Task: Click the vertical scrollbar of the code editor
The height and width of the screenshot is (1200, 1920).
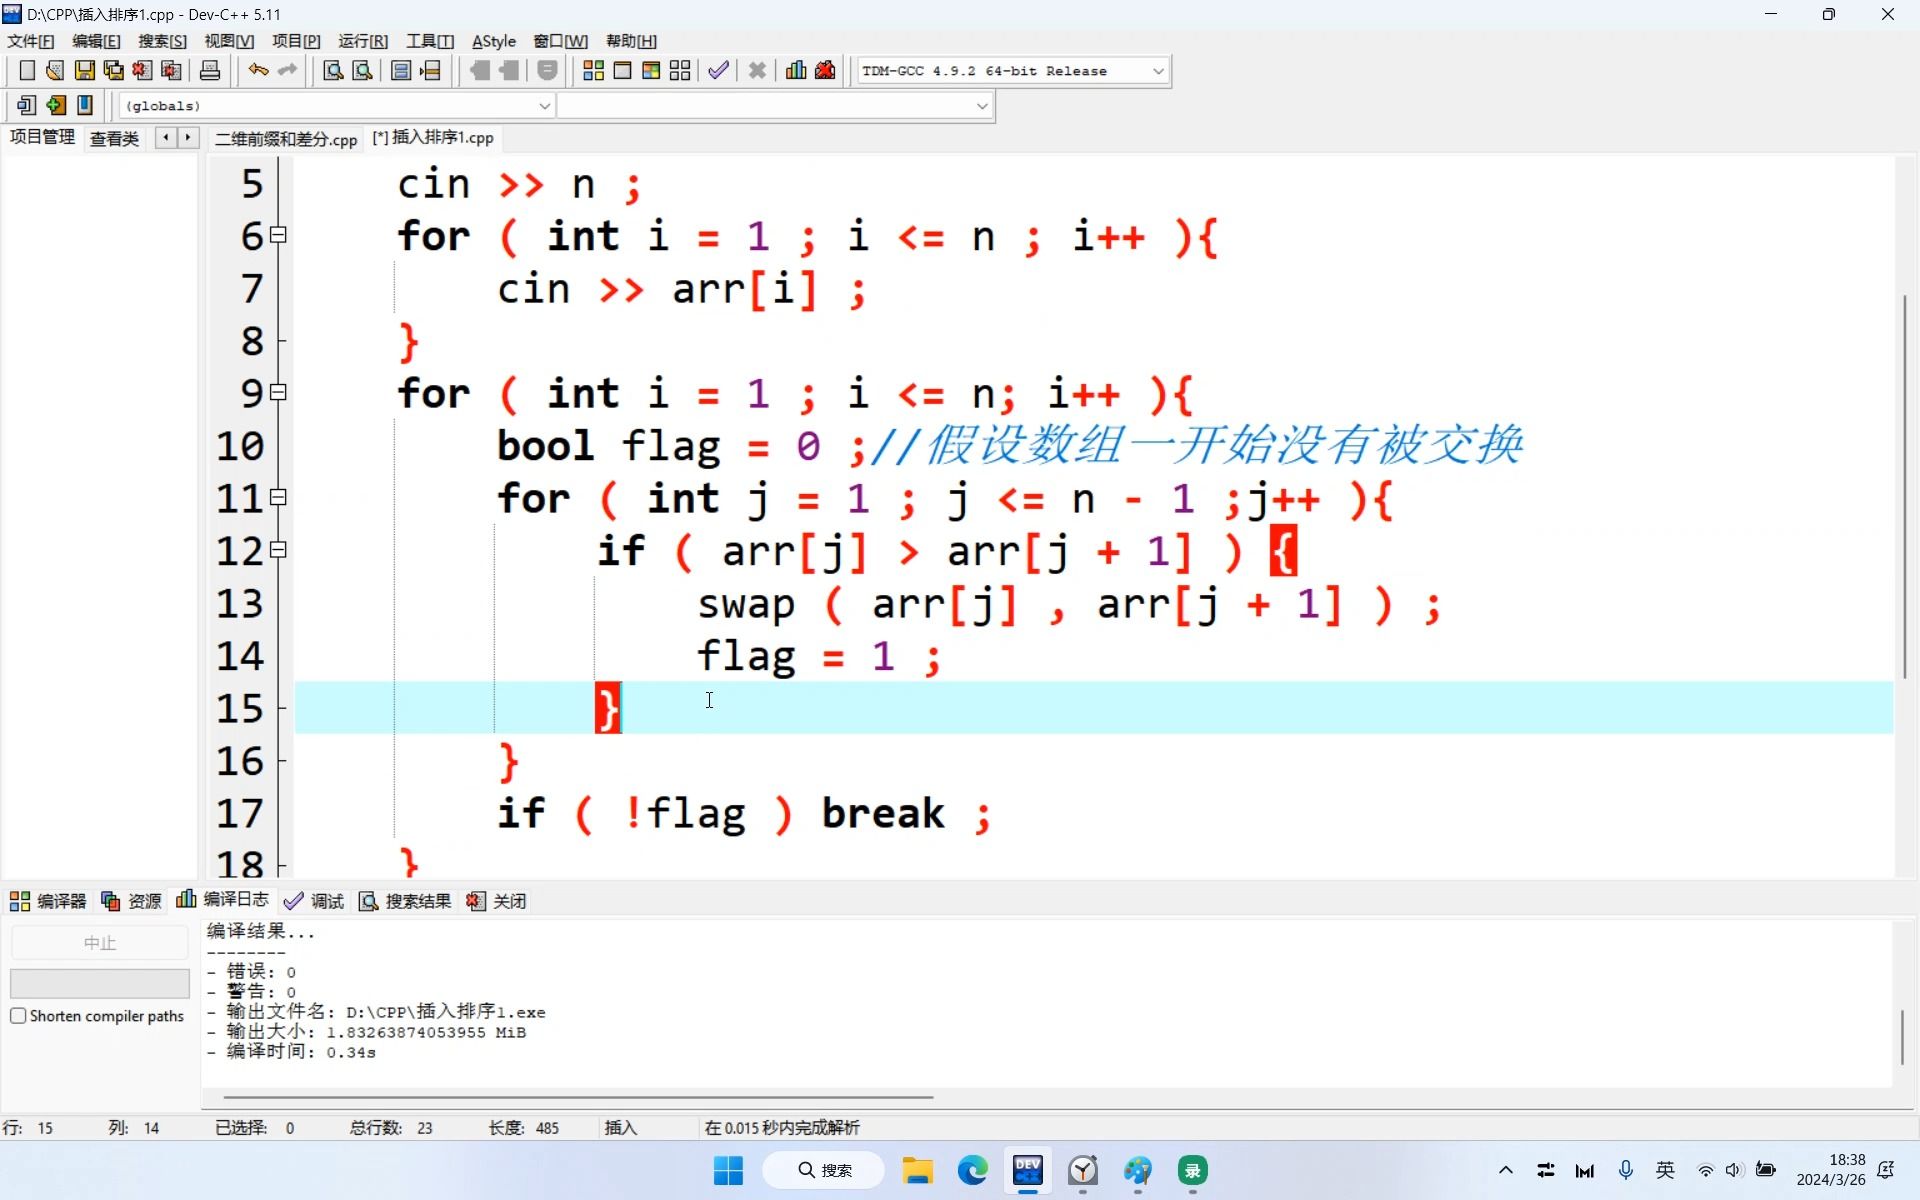Action: tap(1905, 487)
